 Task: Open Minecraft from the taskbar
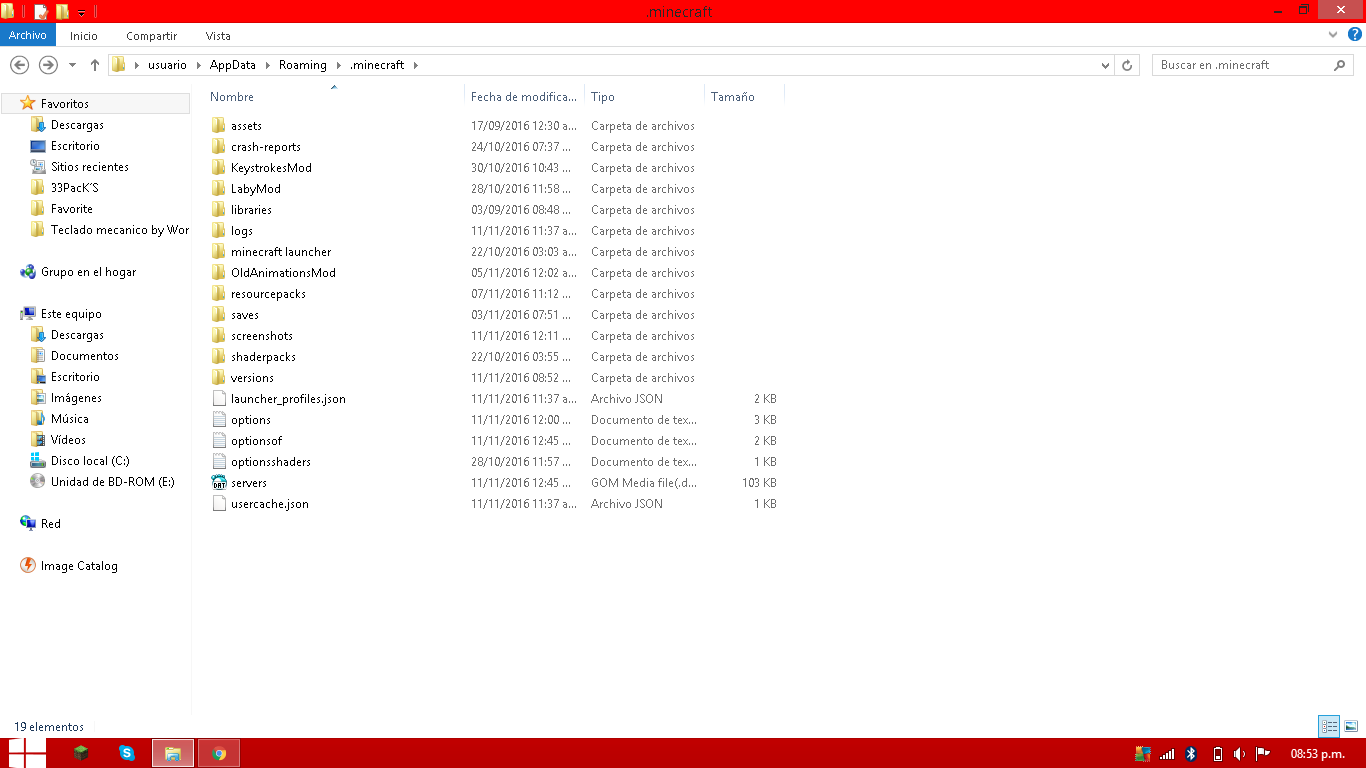click(81, 753)
